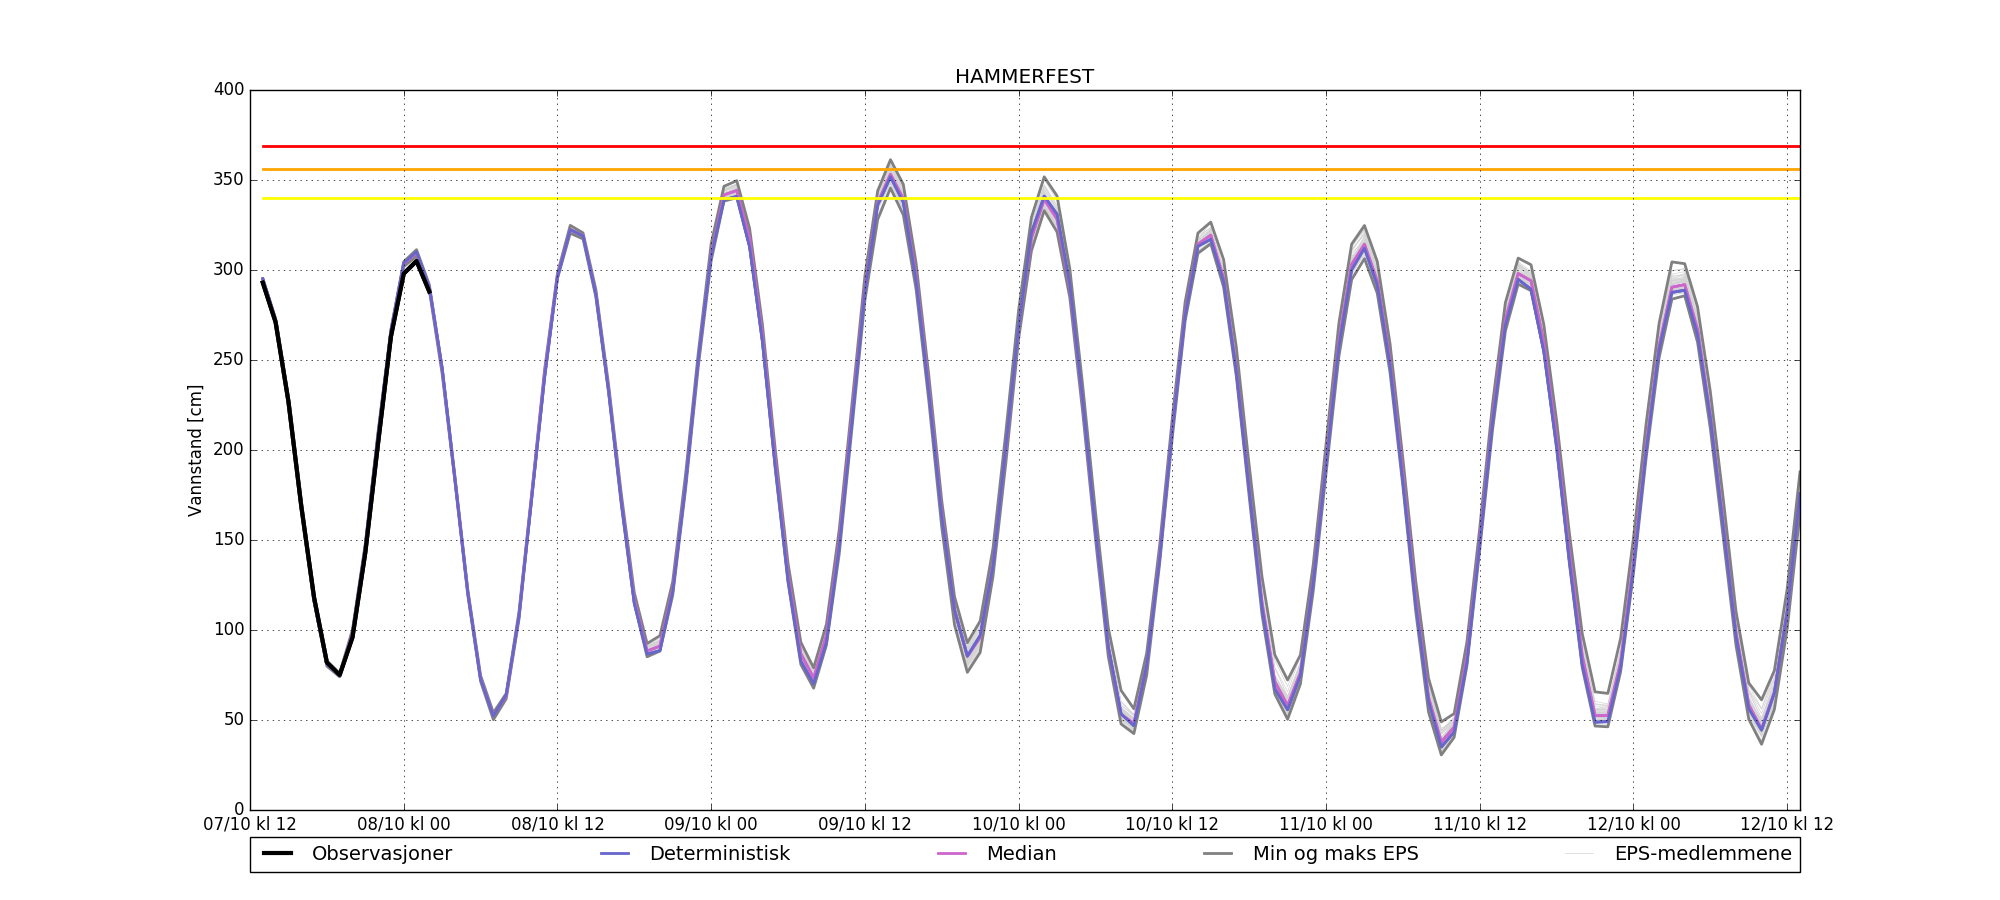Viewport: 2000px width, 900px height.
Task: Click the x-axis label 09/10 kl 00
Action: click(711, 825)
